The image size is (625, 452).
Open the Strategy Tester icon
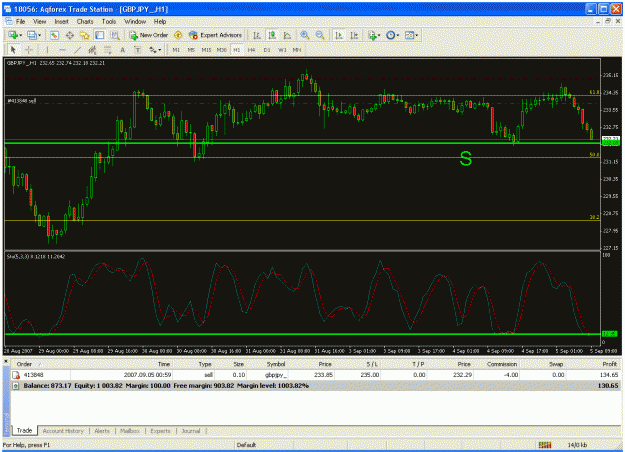pos(115,35)
